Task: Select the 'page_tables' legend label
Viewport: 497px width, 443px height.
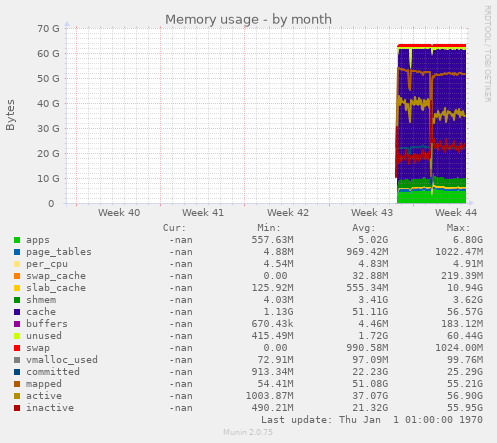Action: [59, 252]
